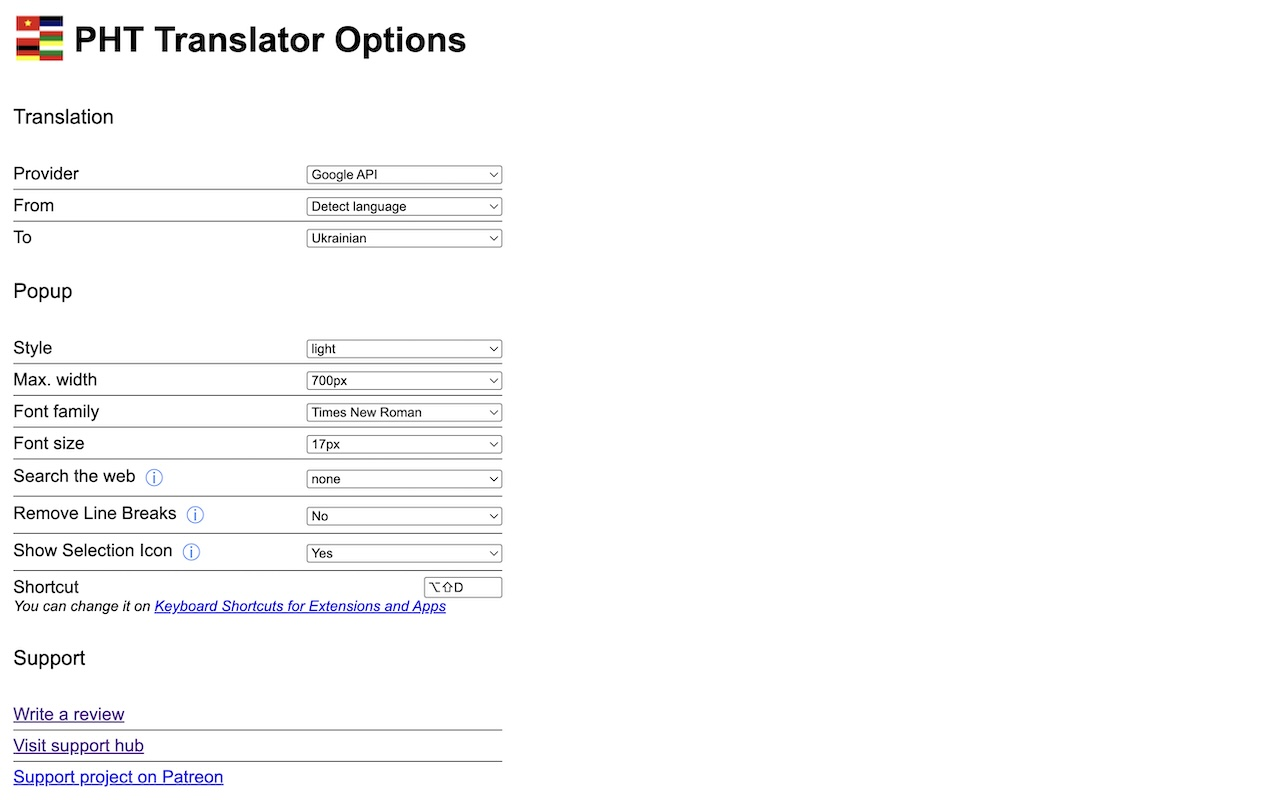Disable Show Selection Icon via its dropdown

(404, 553)
